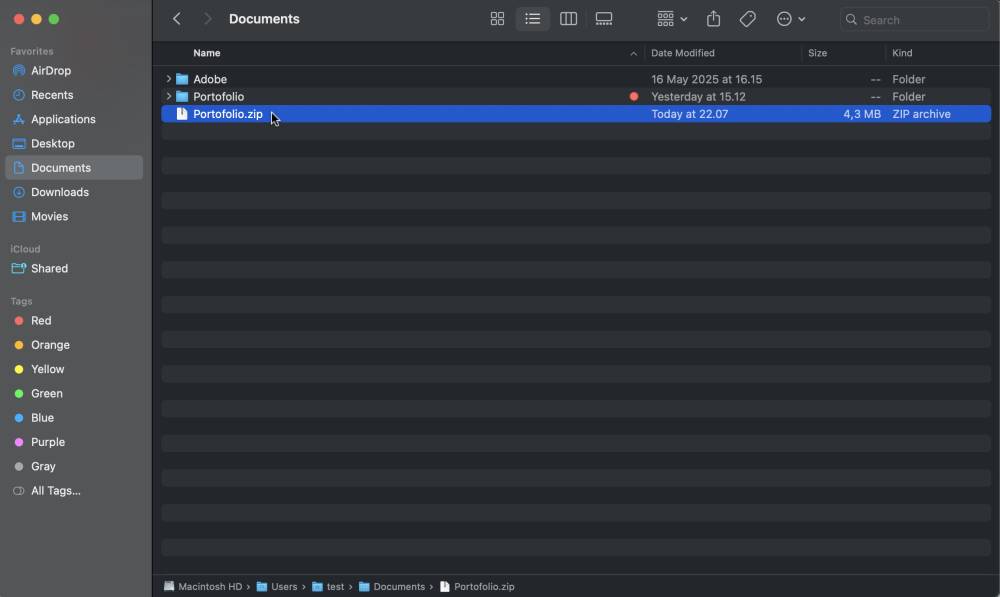
Task: Sort by Date Modified column
Action: [x=682, y=53]
